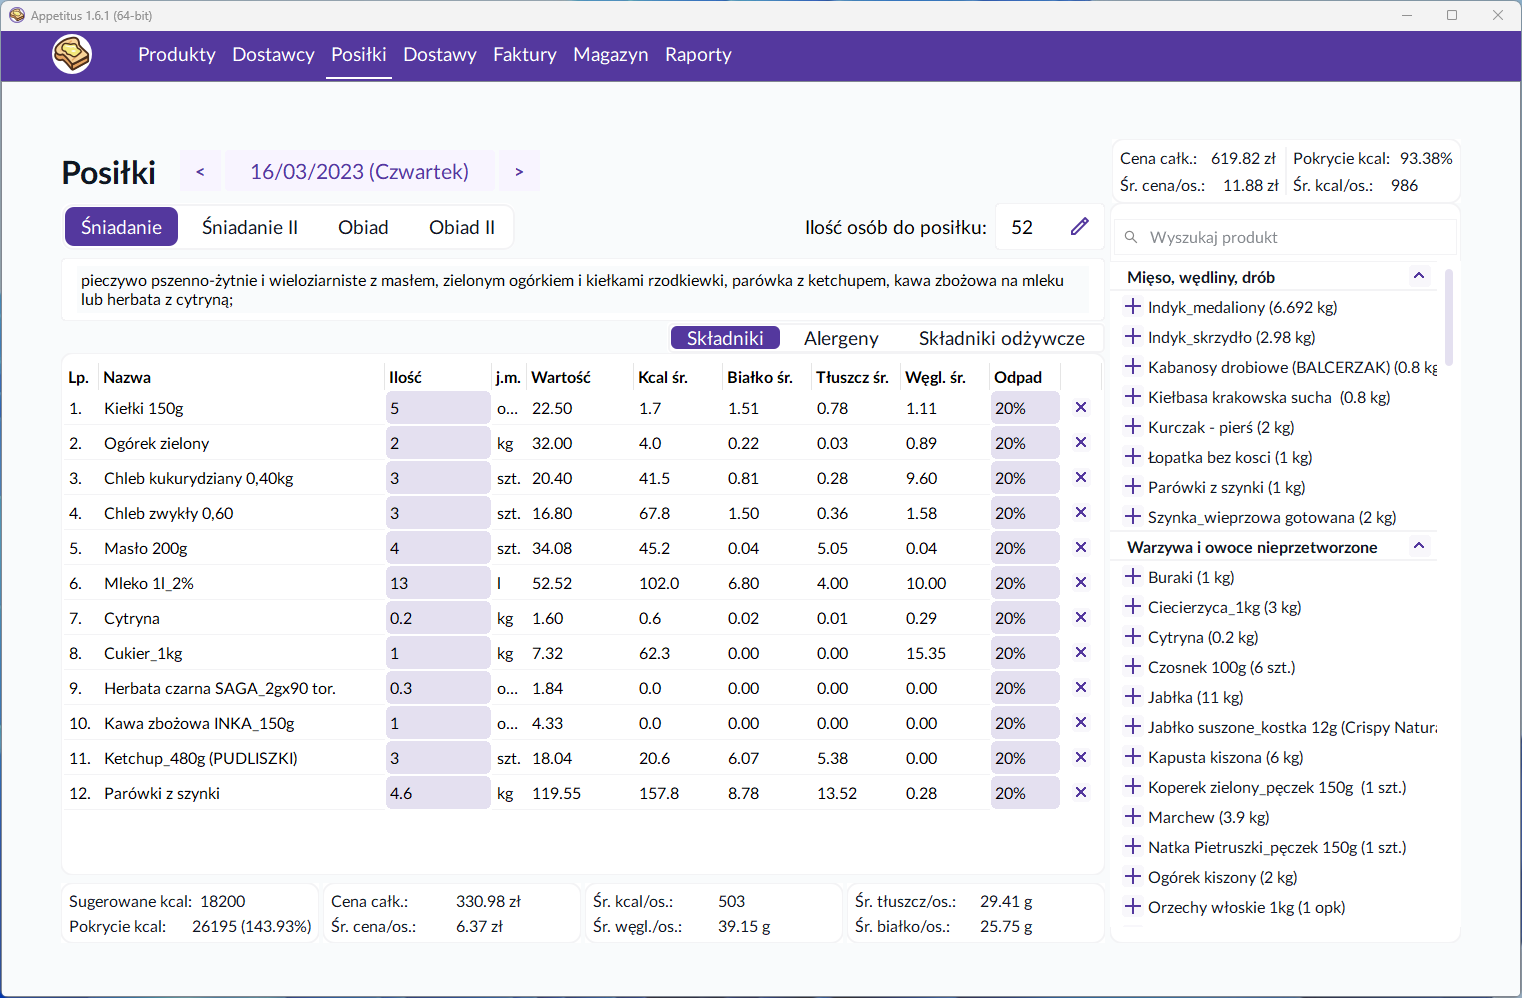The width and height of the screenshot is (1522, 998).
Task: Remove Kiełki 150g row with X icon
Action: coord(1080,408)
